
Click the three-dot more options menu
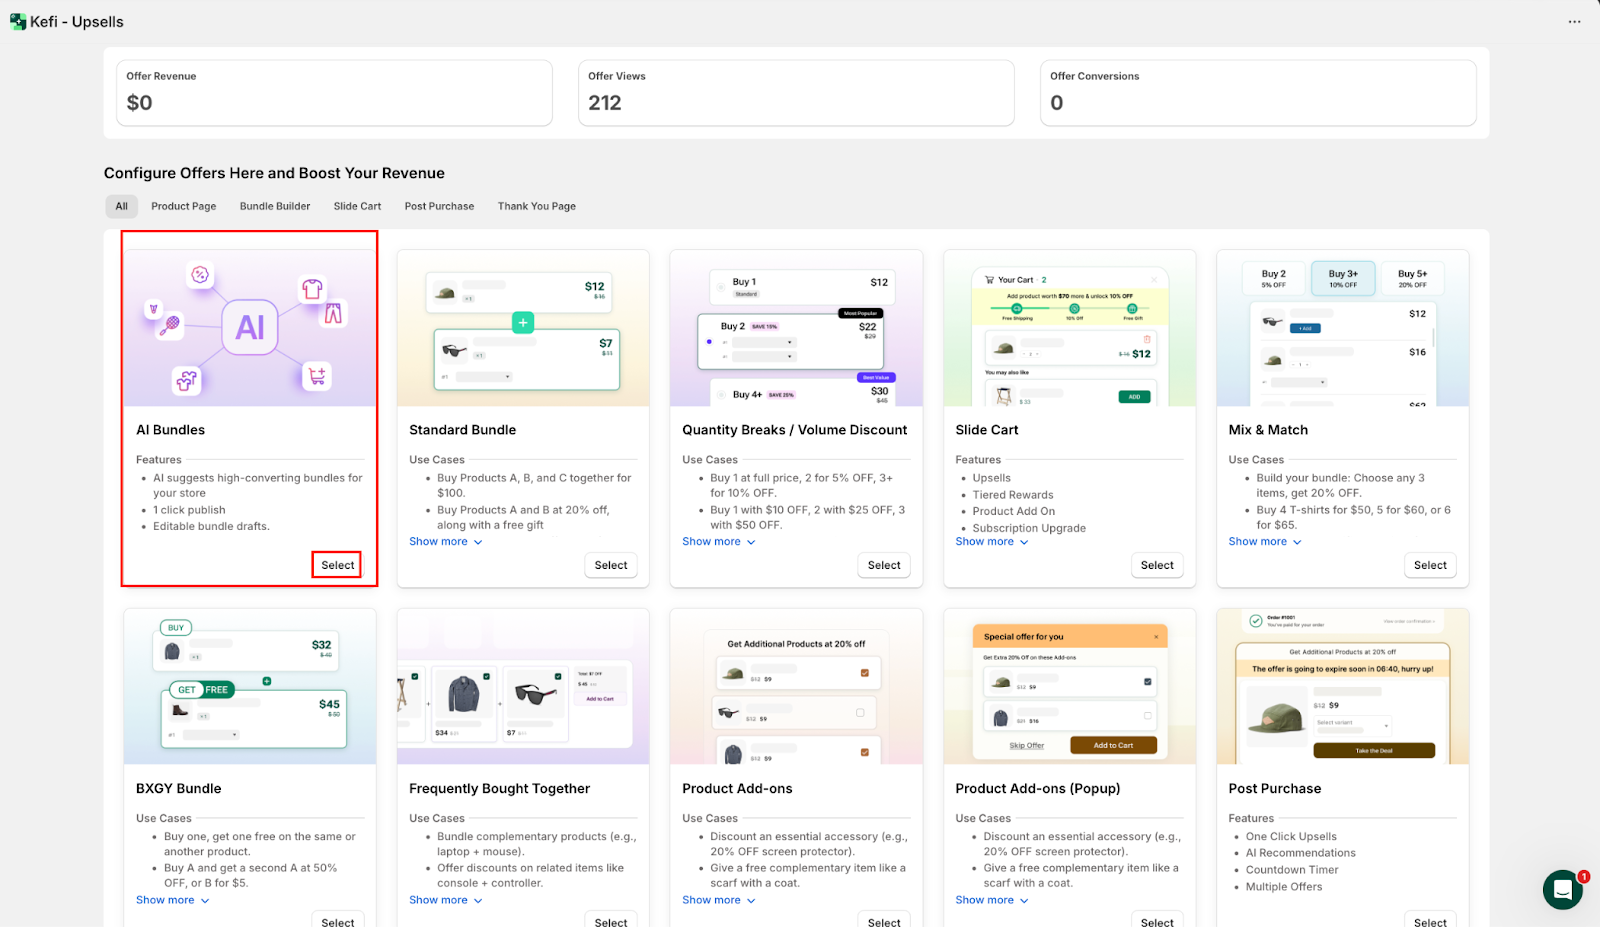click(1574, 22)
